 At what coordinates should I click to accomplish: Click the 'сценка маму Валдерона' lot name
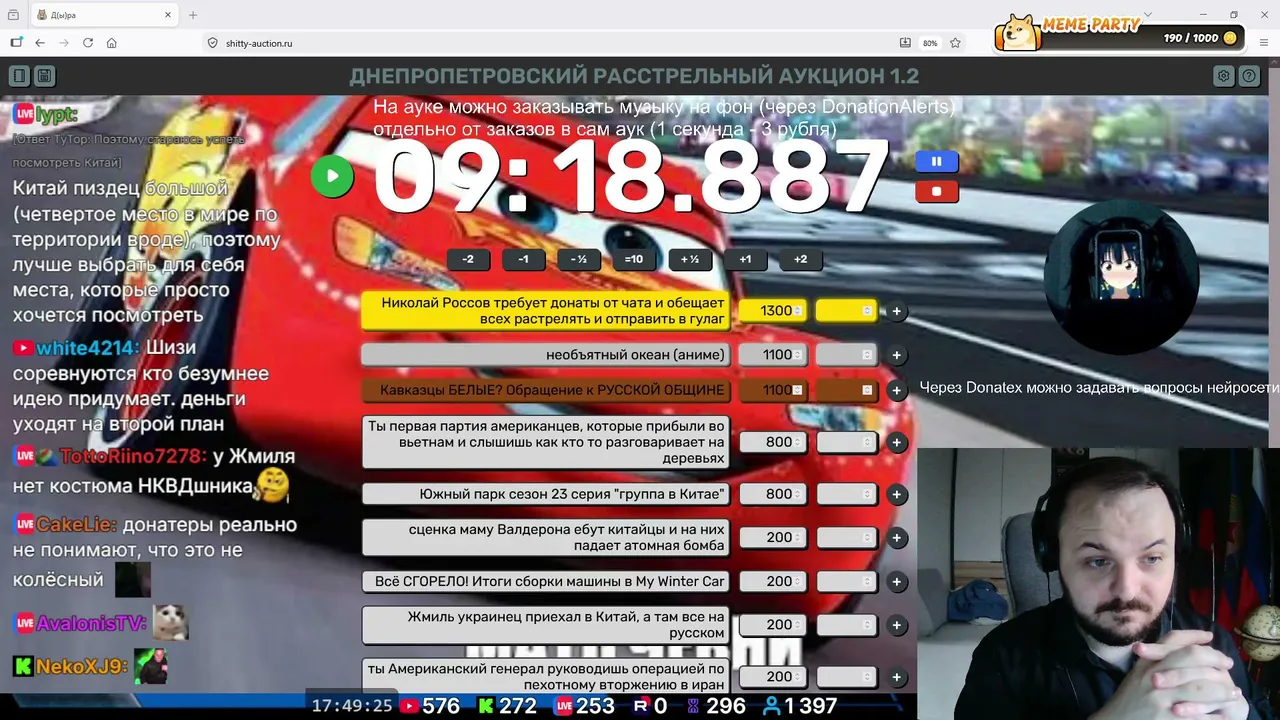(546, 537)
